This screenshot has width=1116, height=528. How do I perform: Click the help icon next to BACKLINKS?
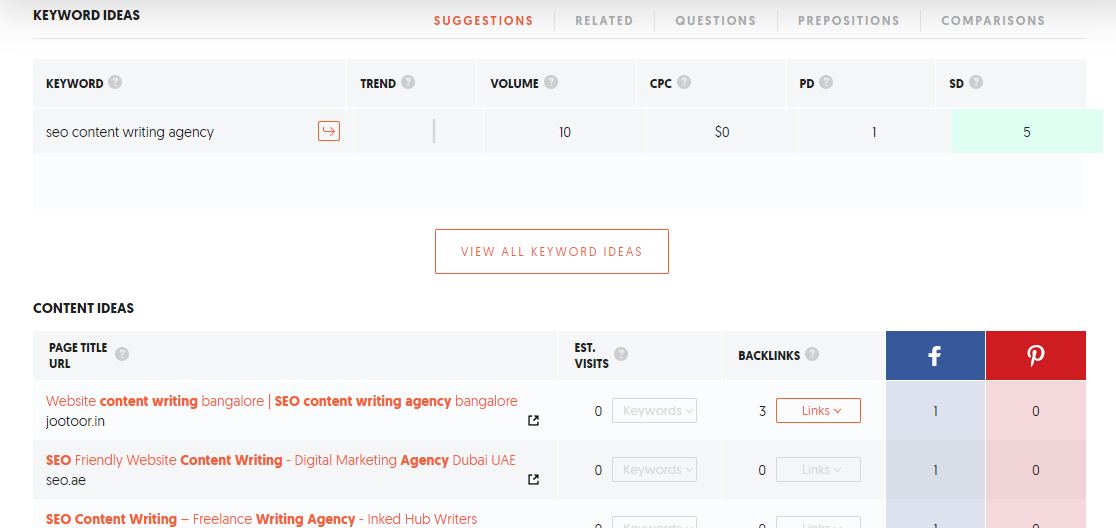pos(812,354)
